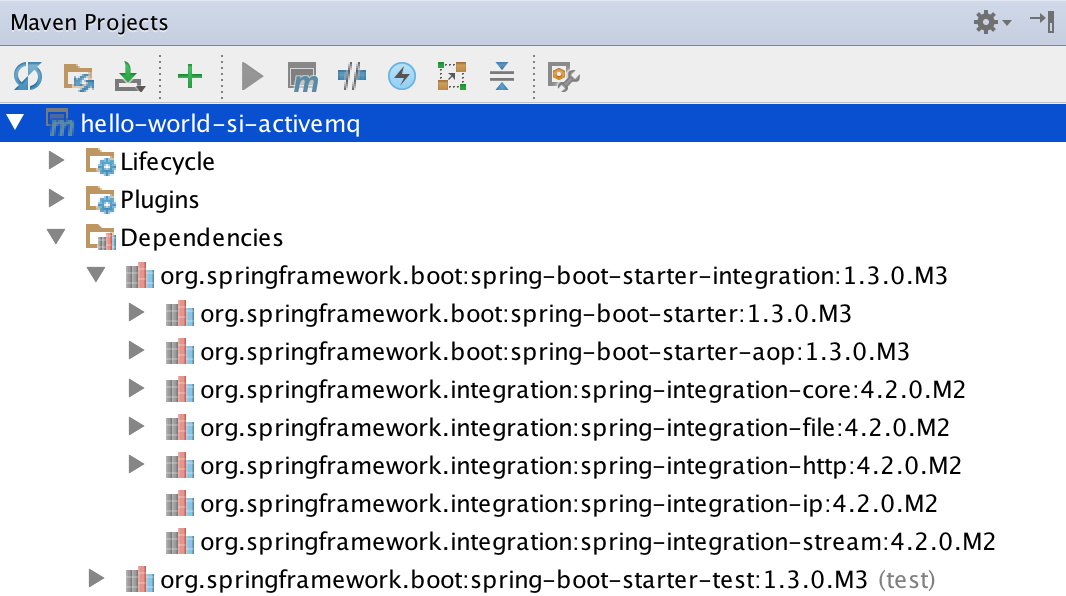The image size is (1066, 596).
Task: Open Maven Settings wrench icon
Action: click(564, 77)
